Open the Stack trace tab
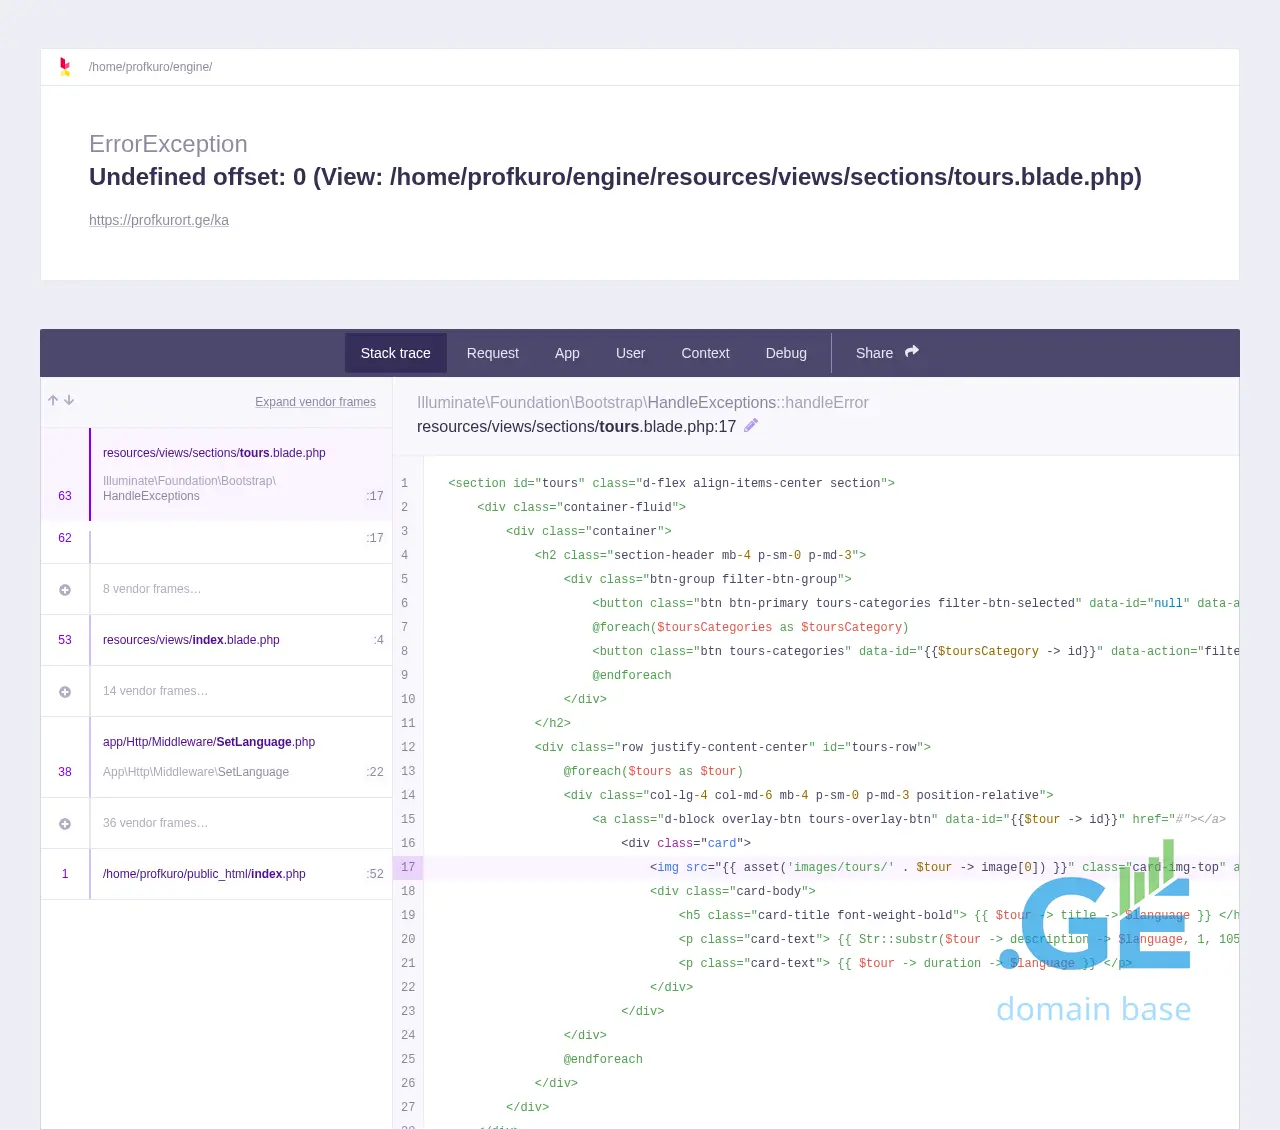The width and height of the screenshot is (1280, 1130). pyautogui.click(x=396, y=353)
